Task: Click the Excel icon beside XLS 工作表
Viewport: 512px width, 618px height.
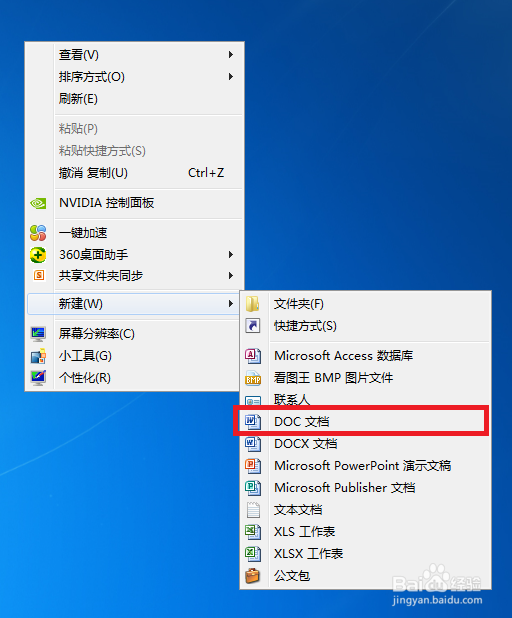Action: [253, 532]
